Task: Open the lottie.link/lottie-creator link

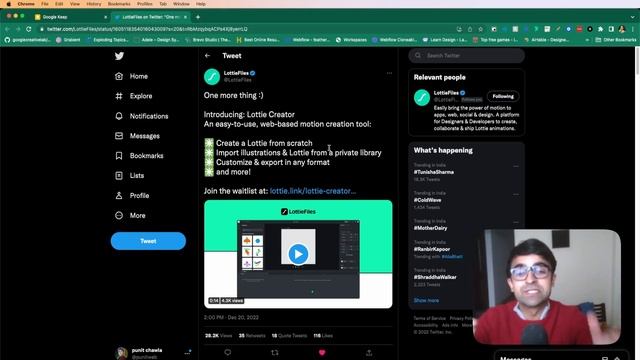Action: (x=313, y=191)
